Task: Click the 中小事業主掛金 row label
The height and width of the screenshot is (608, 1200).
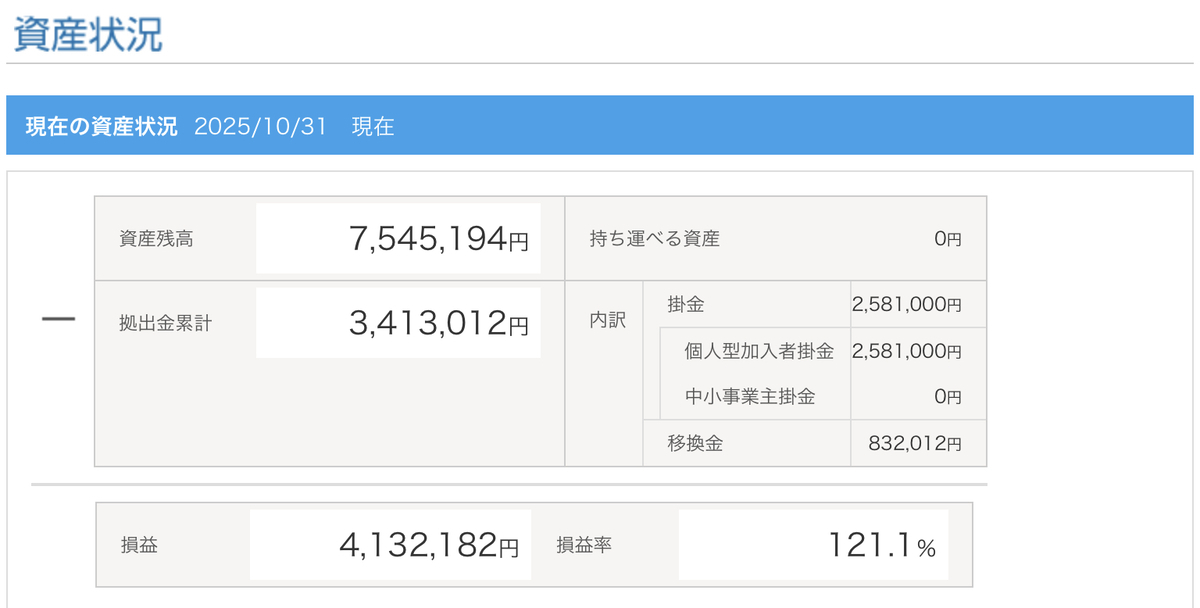Action: pos(750,396)
